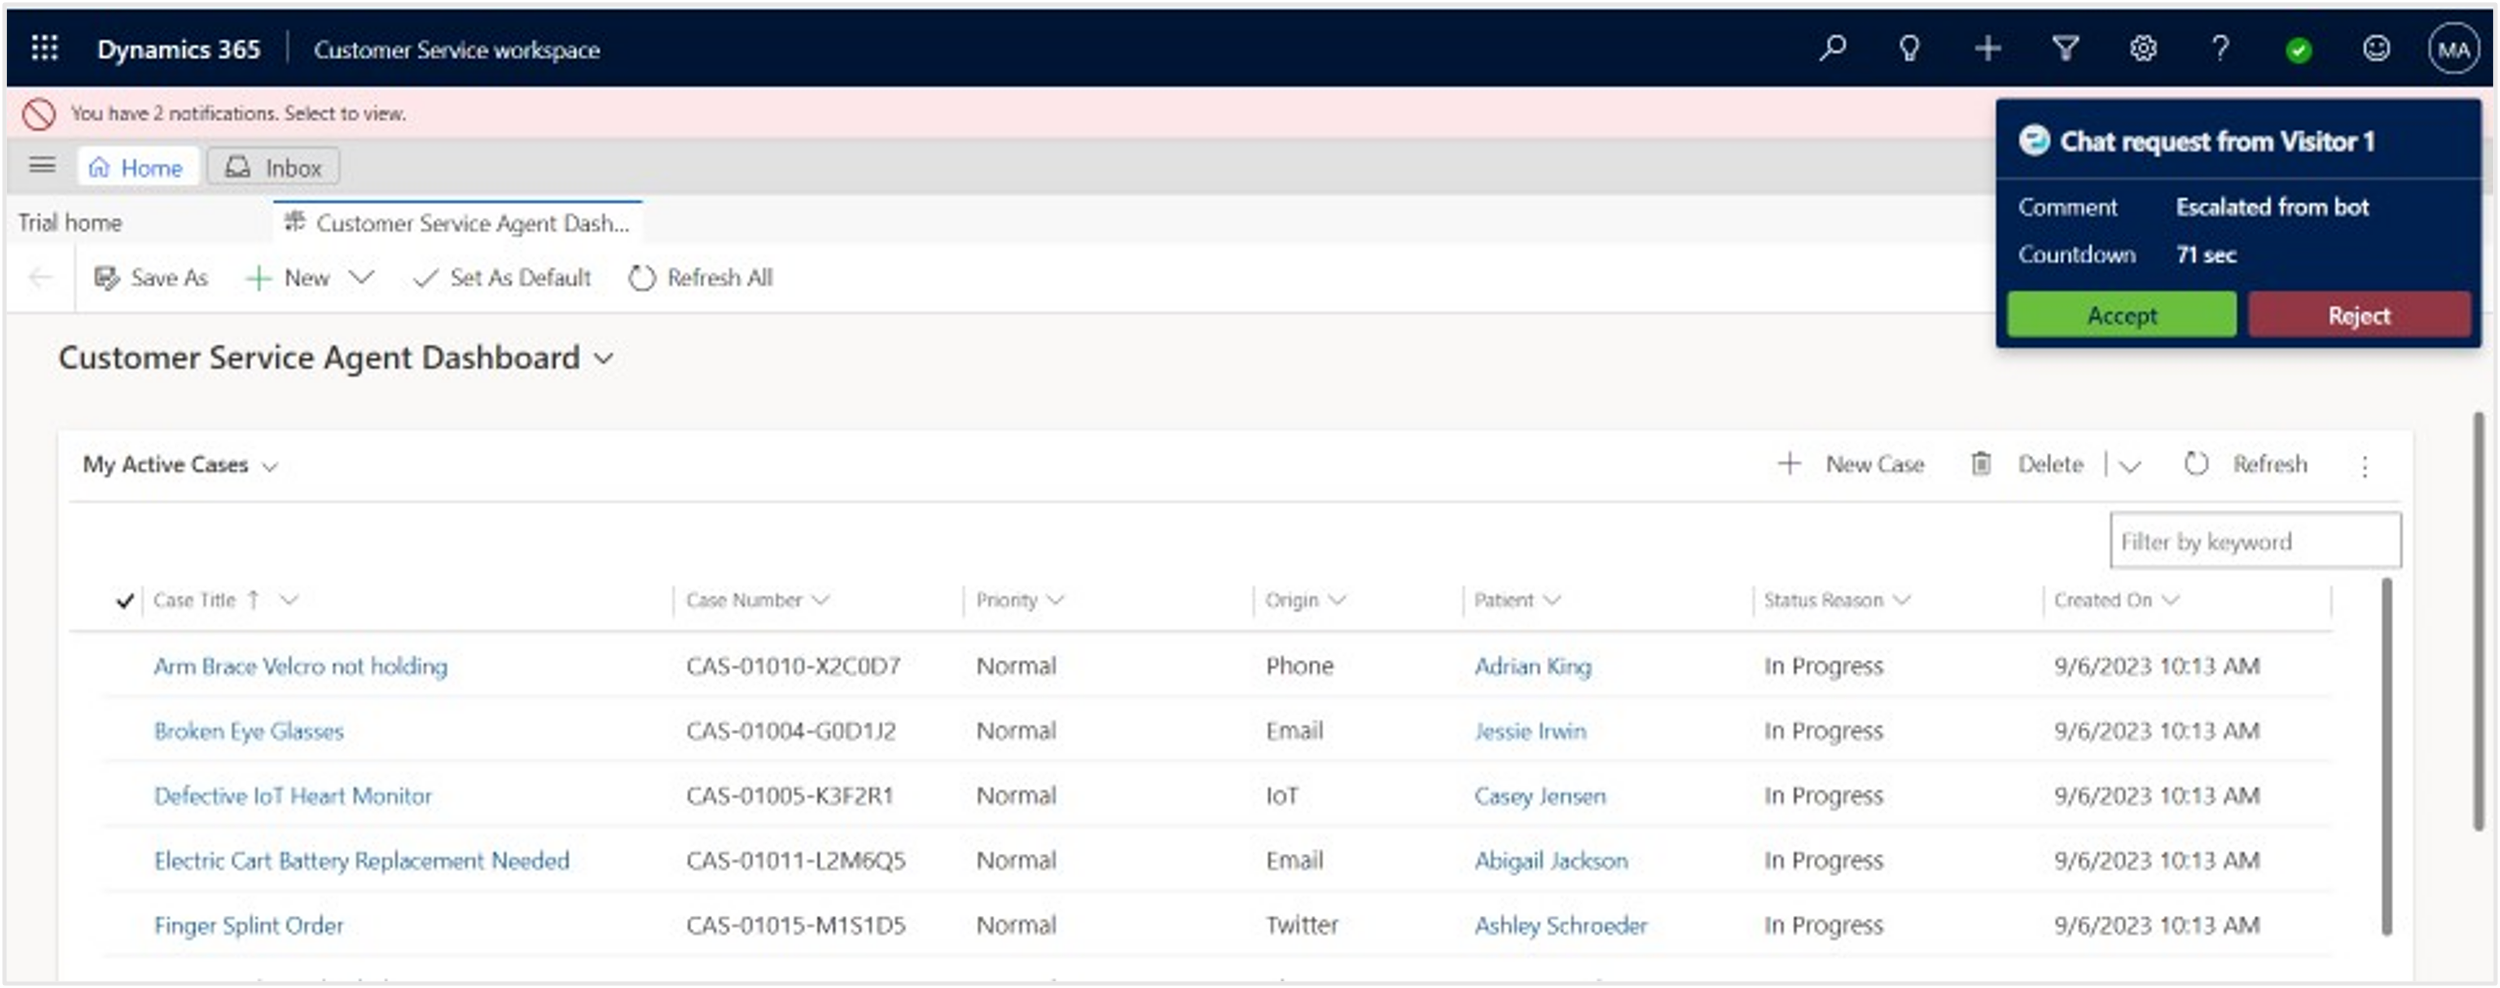Click the back arrow icon
Image resolution: width=2500 pixels, height=988 pixels.
40,277
